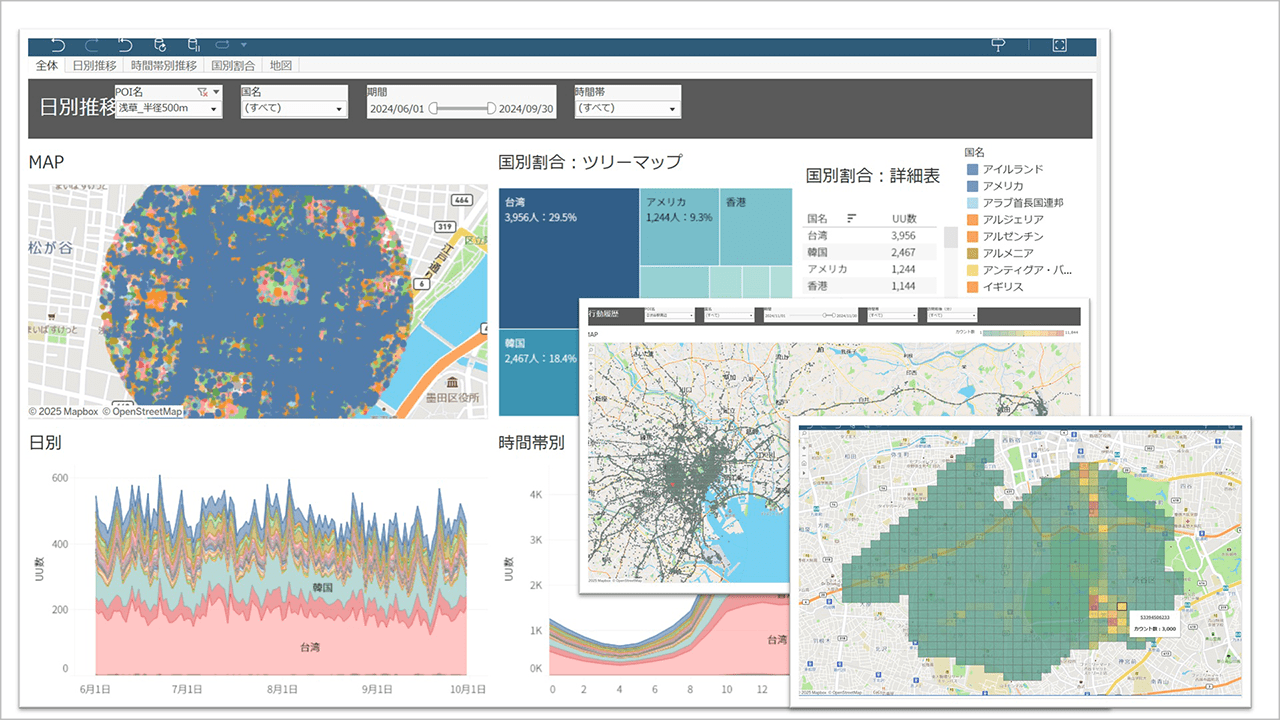Open the presentation guide signpost icon

point(997,45)
